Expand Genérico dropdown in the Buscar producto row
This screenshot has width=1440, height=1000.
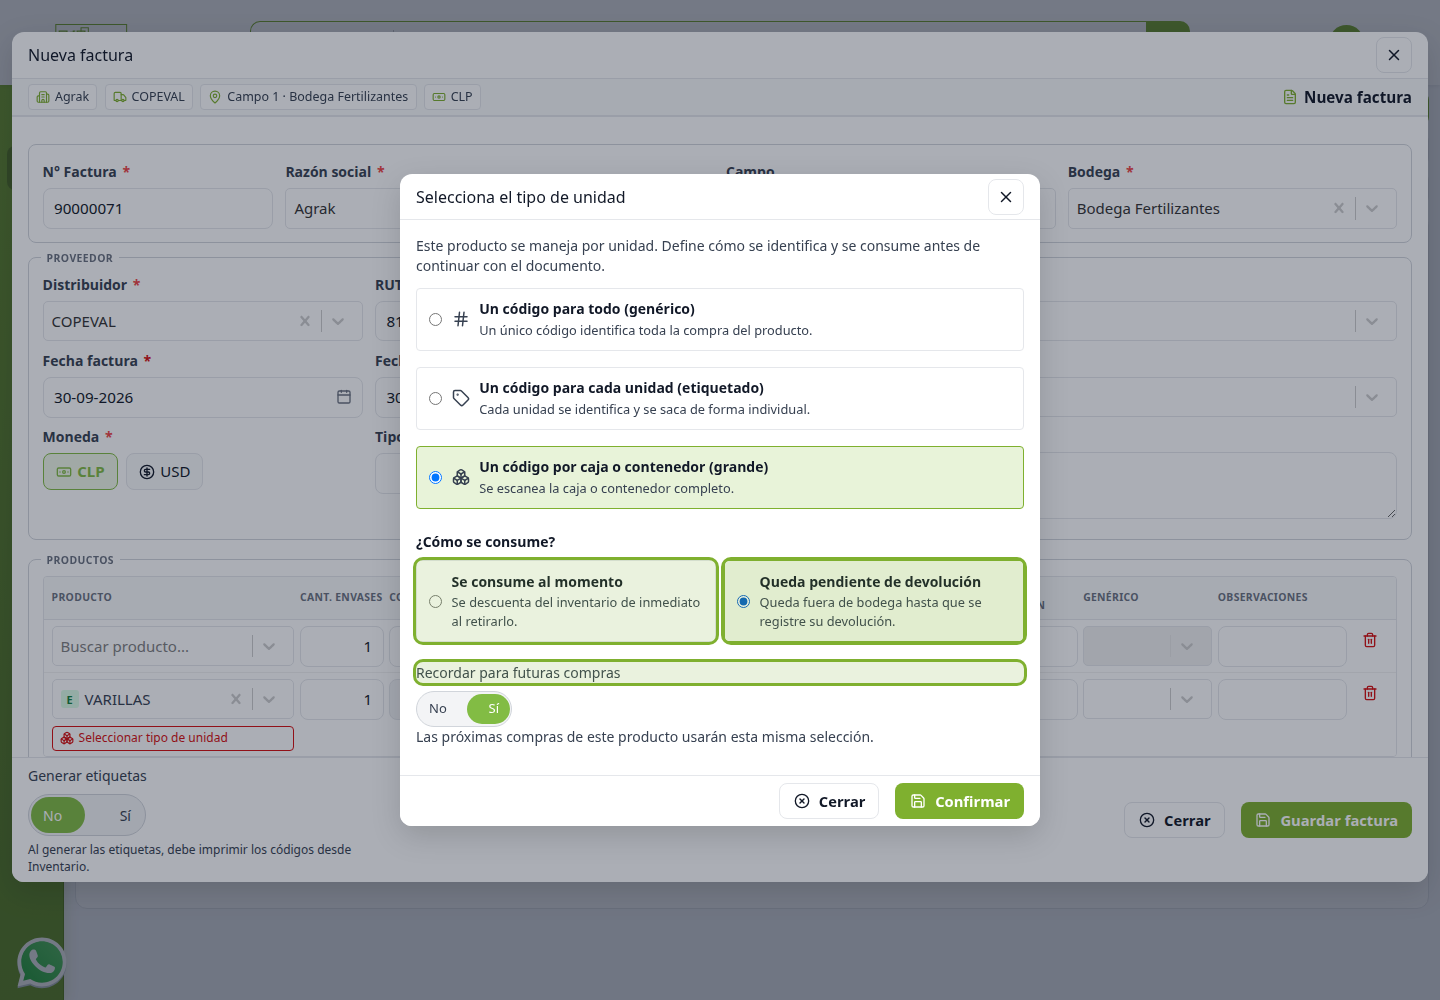click(1187, 646)
